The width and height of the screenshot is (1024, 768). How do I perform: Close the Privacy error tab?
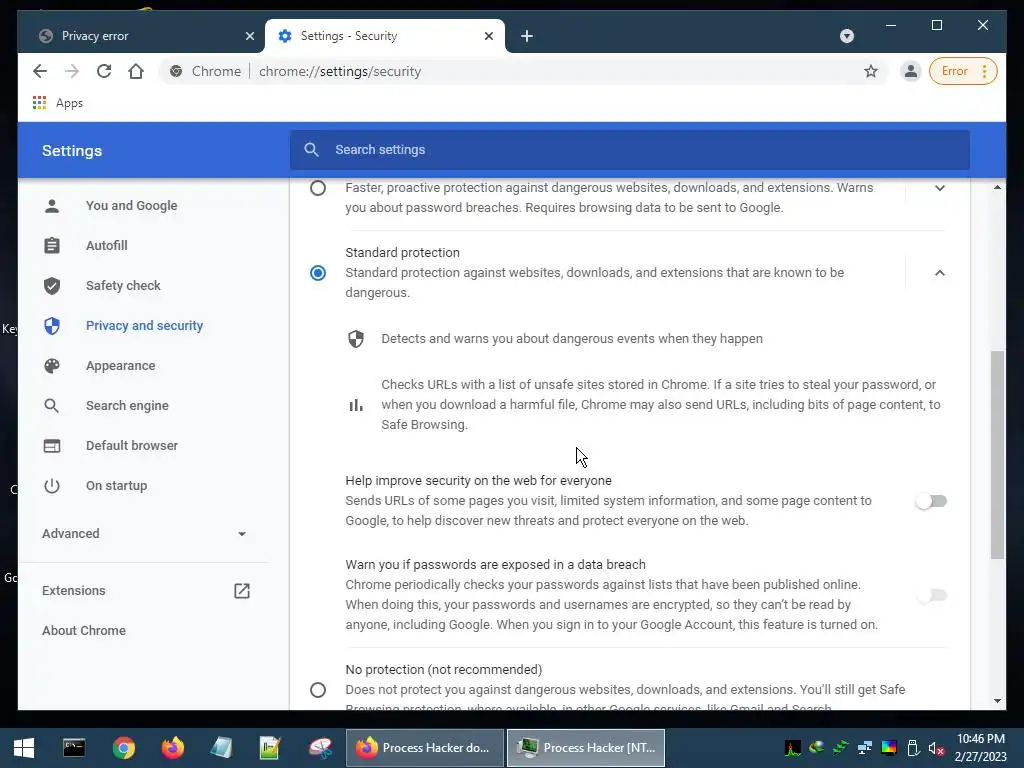click(249, 36)
